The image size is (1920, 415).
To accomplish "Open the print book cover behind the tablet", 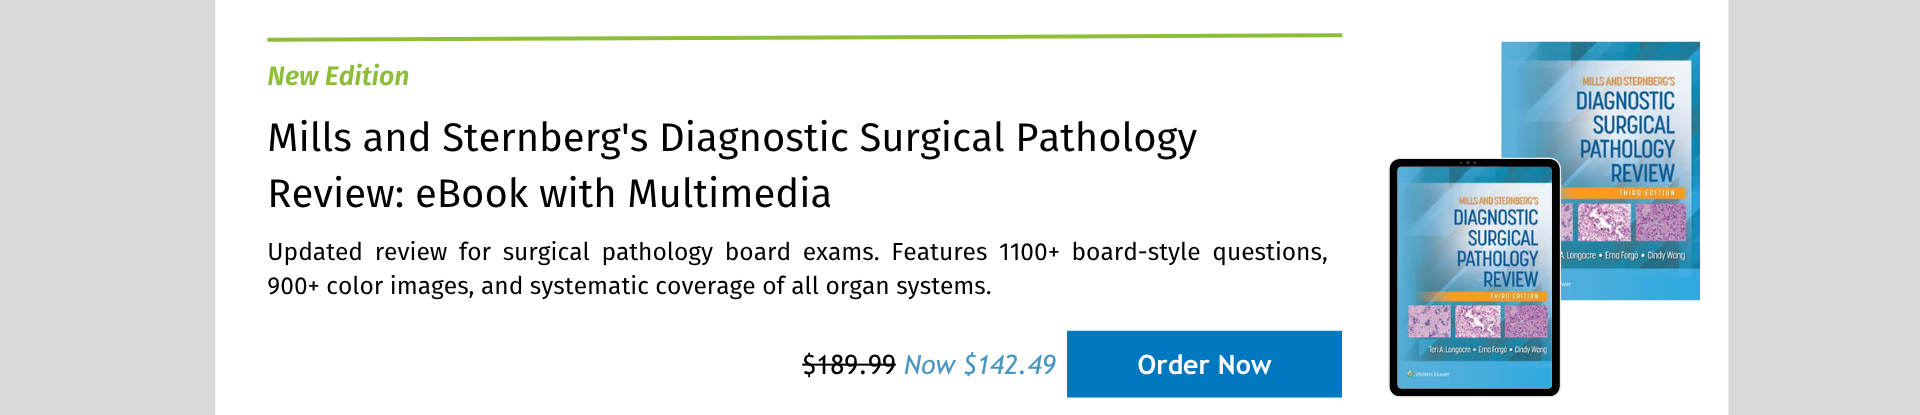I will click(1601, 171).
